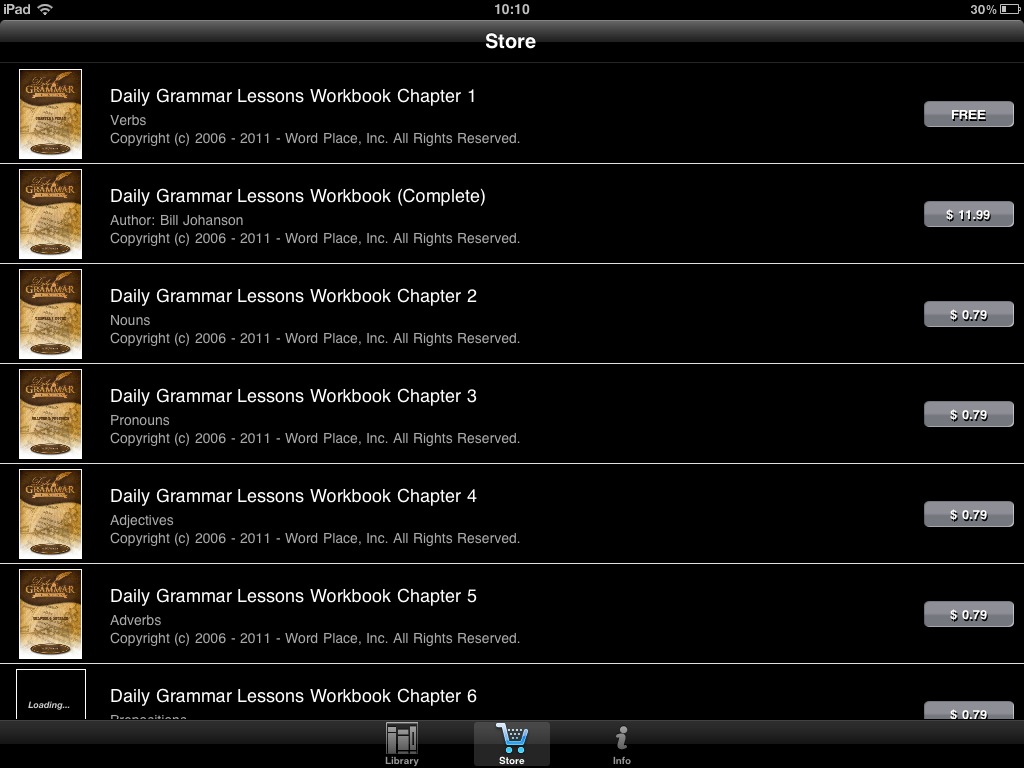This screenshot has width=1024, height=768.
Task: Open Daily Grammar Lessons Workbook Chapter 6 title
Action: pos(293,696)
